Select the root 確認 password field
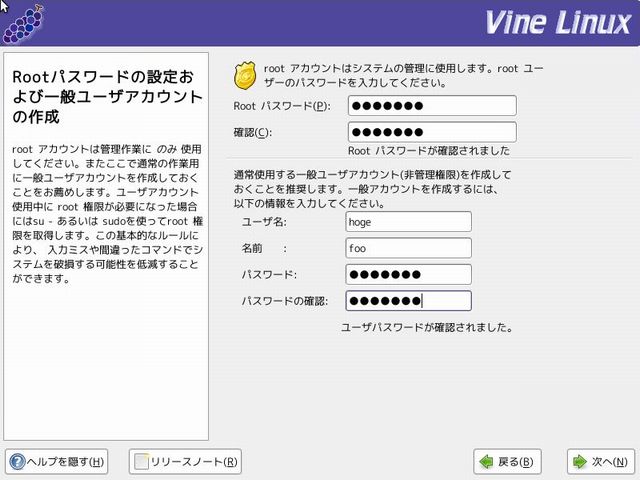 (432, 132)
